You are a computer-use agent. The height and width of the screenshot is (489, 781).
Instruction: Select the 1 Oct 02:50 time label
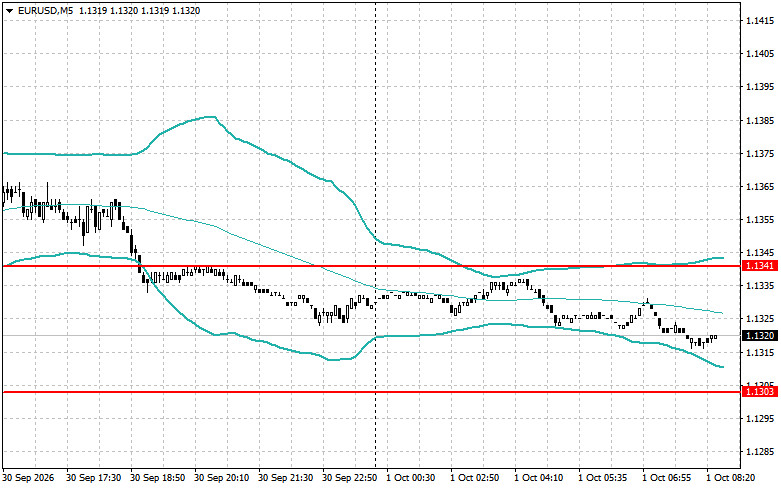475,478
